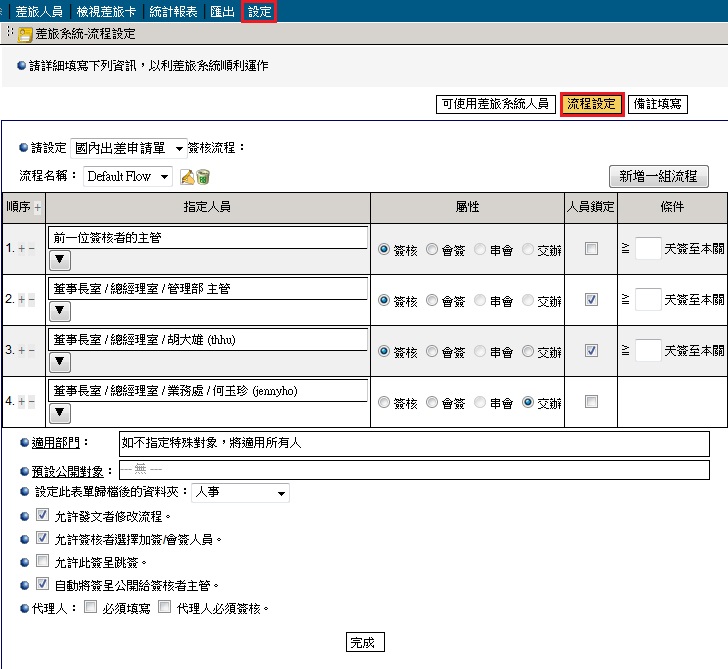Check 代理人必須簽核 checkbox
The width and height of the screenshot is (728, 669).
point(165,607)
